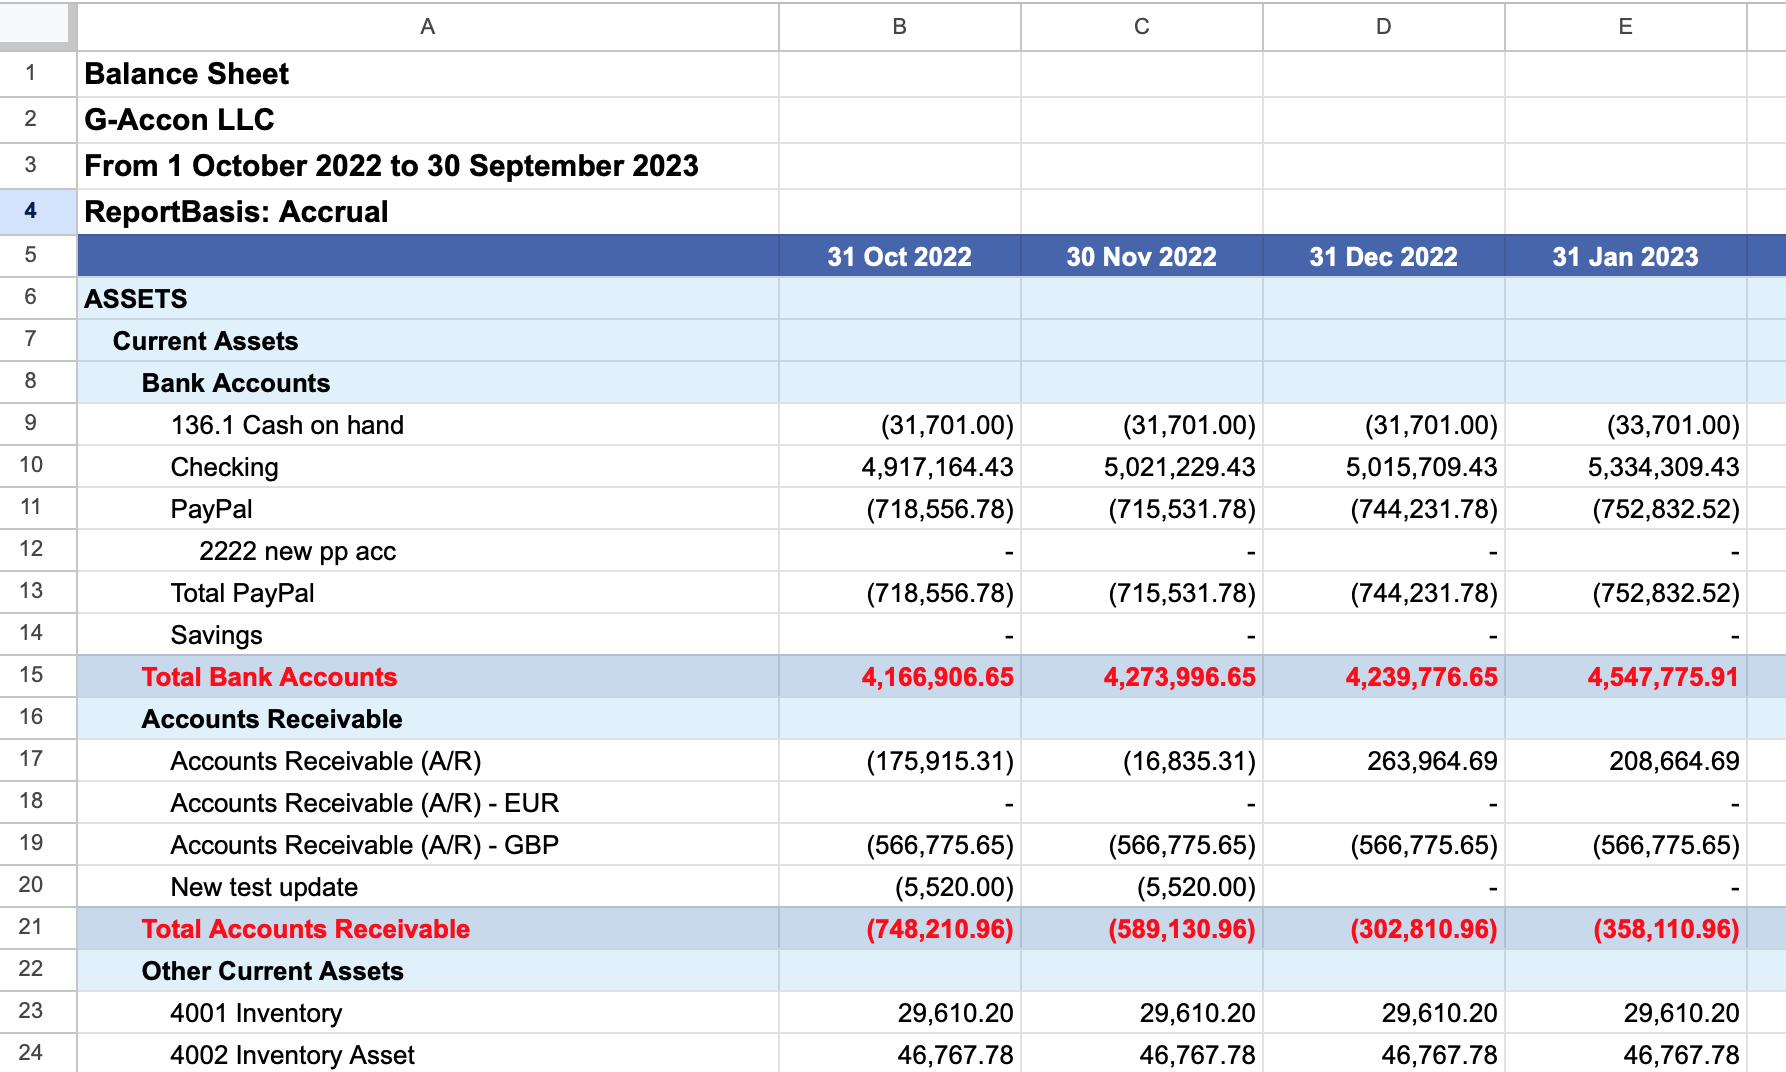The width and height of the screenshot is (1786, 1072).
Task: Select column B header
Action: [900, 26]
